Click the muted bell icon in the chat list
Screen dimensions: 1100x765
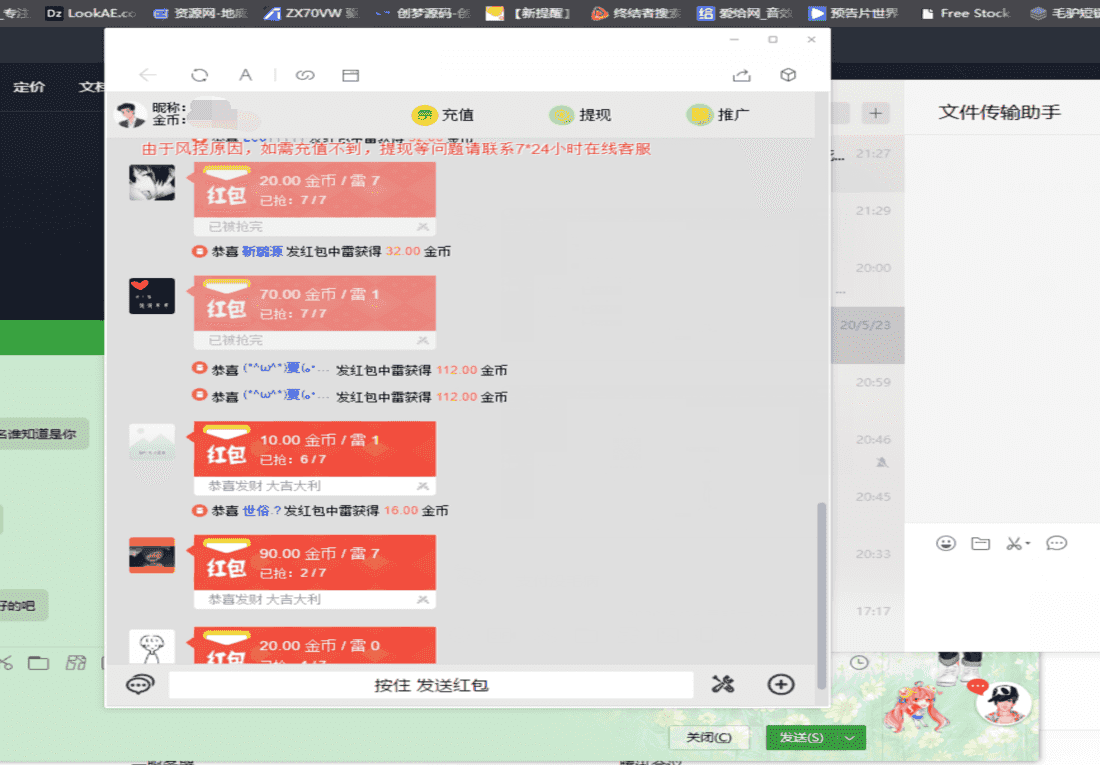click(x=882, y=463)
